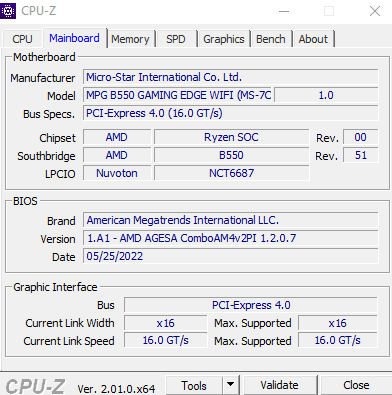
Task: Click the CPU-Z app icon in title bar
Action: (8, 11)
